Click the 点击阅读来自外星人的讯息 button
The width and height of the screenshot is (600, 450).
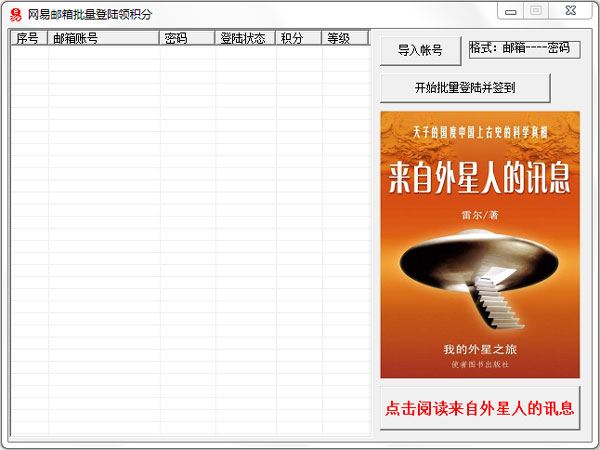(480, 408)
